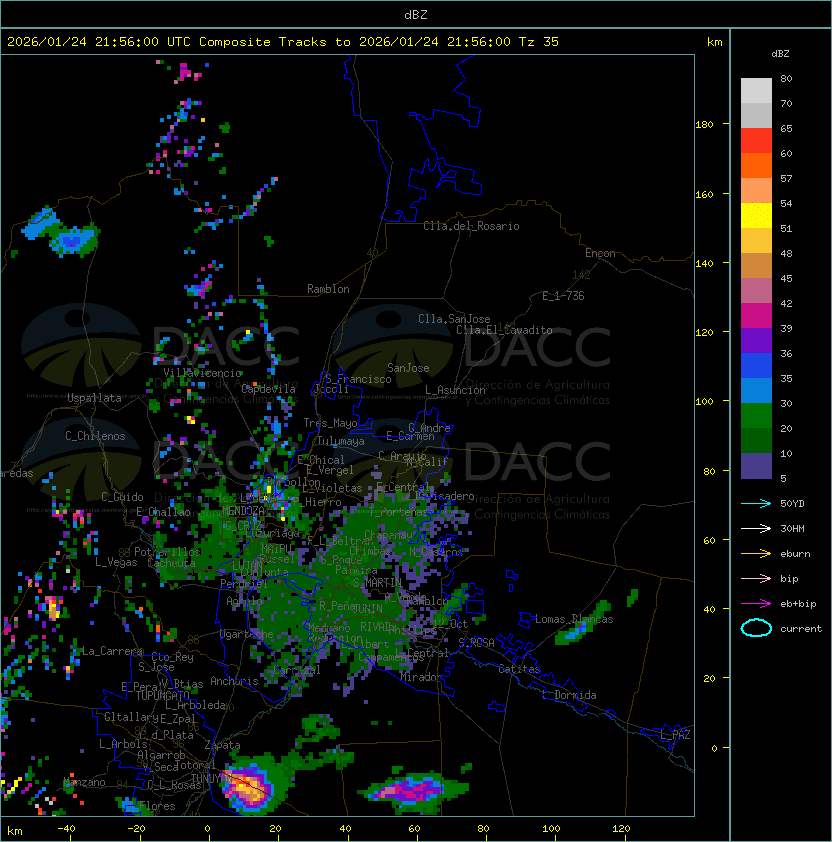The image size is (832, 842).
Task: Click the 180 tick on the right axis
Action: click(704, 125)
